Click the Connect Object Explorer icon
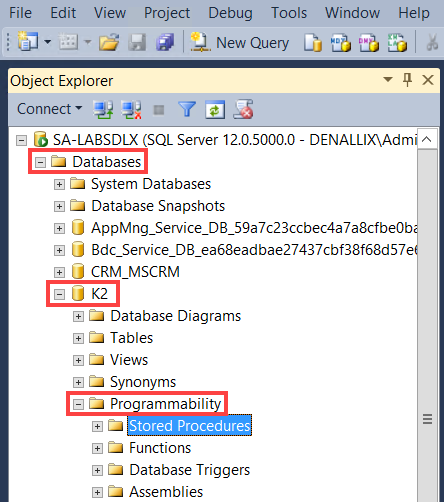 [x=103, y=109]
